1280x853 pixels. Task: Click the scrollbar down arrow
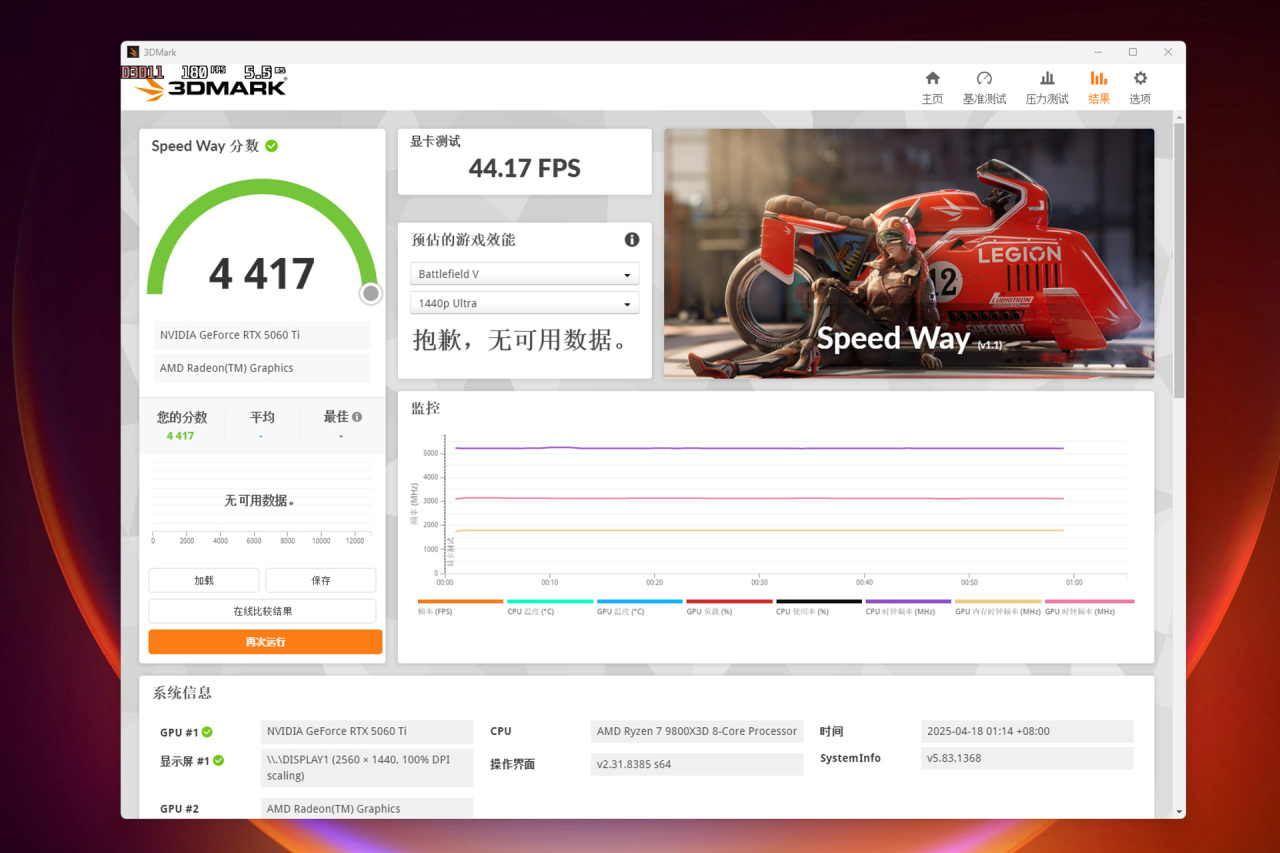click(1179, 811)
